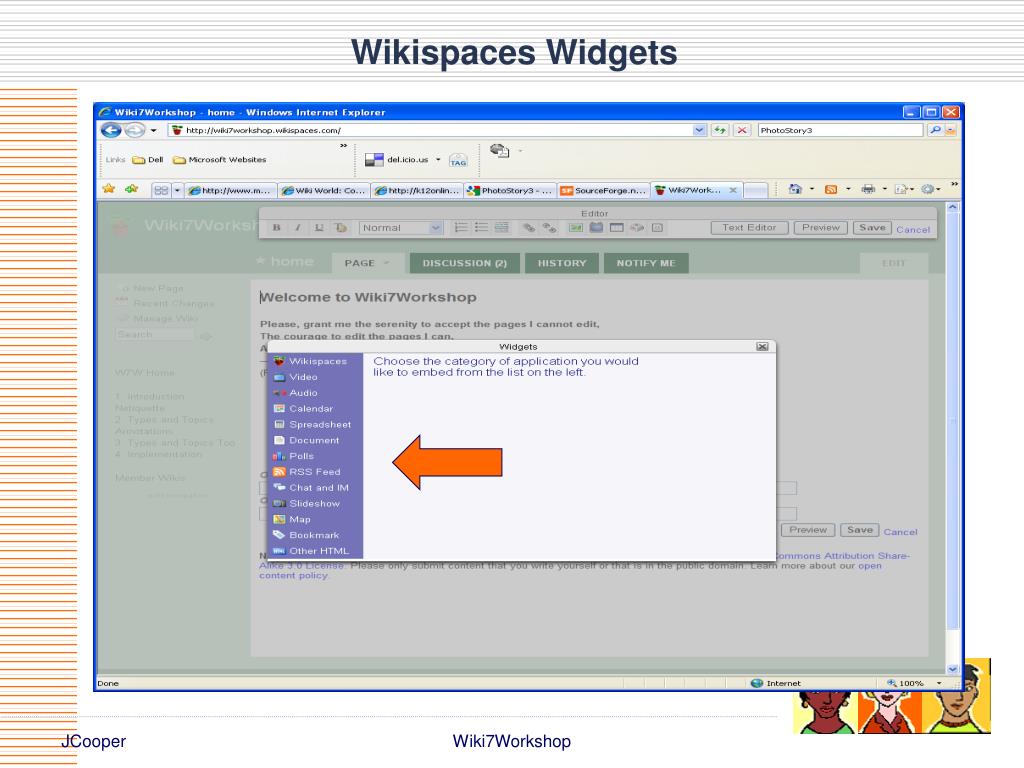Close the Widgets dialog
The width and height of the screenshot is (1024, 768).
[x=762, y=347]
